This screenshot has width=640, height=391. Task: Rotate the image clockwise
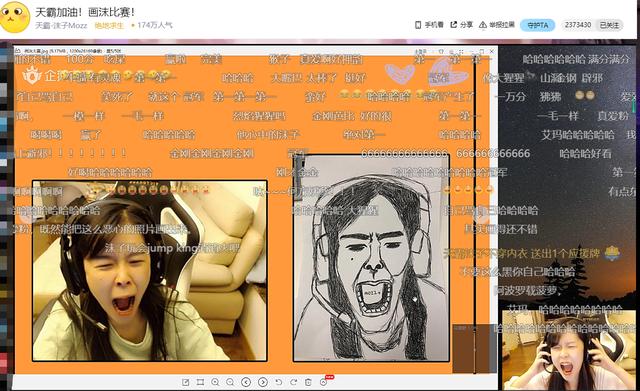click(293, 382)
